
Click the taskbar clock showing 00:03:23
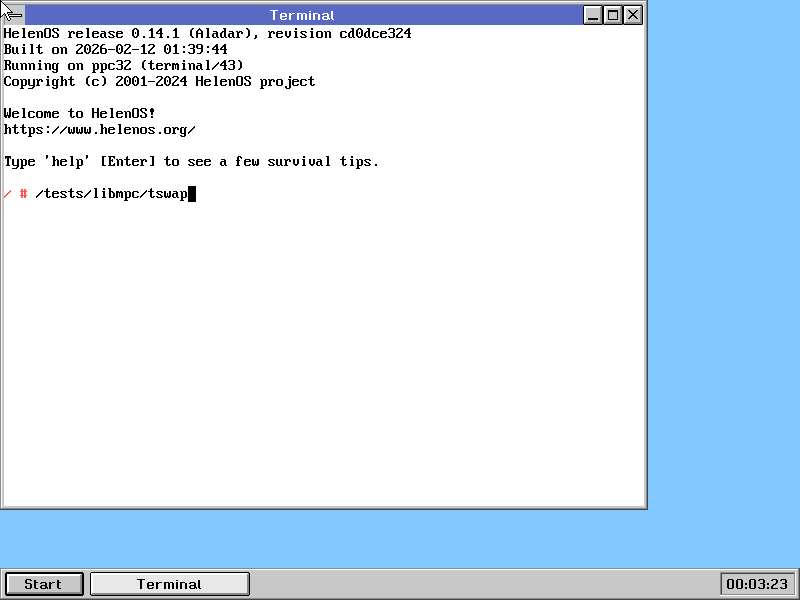point(756,584)
